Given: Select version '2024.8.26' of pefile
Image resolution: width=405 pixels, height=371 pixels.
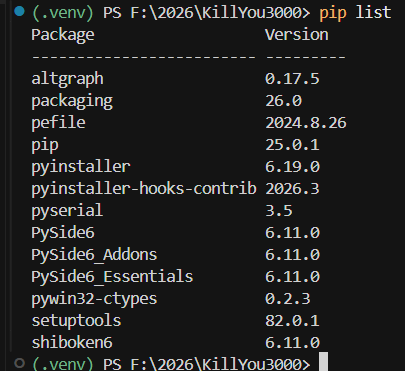Looking at the screenshot, I should coord(306,123).
